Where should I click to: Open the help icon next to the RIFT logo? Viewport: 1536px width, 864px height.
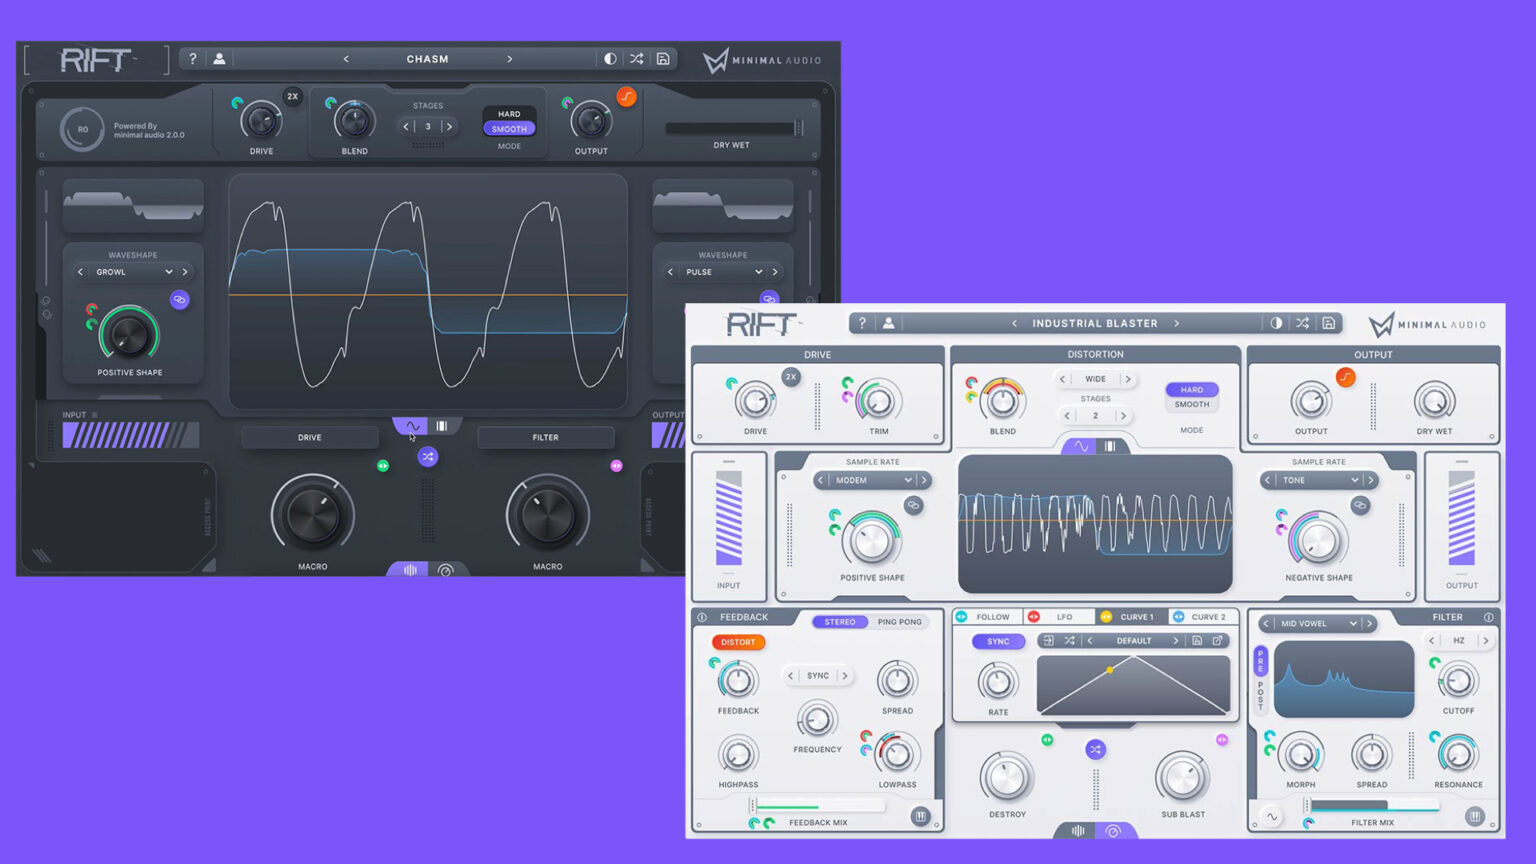862,323
